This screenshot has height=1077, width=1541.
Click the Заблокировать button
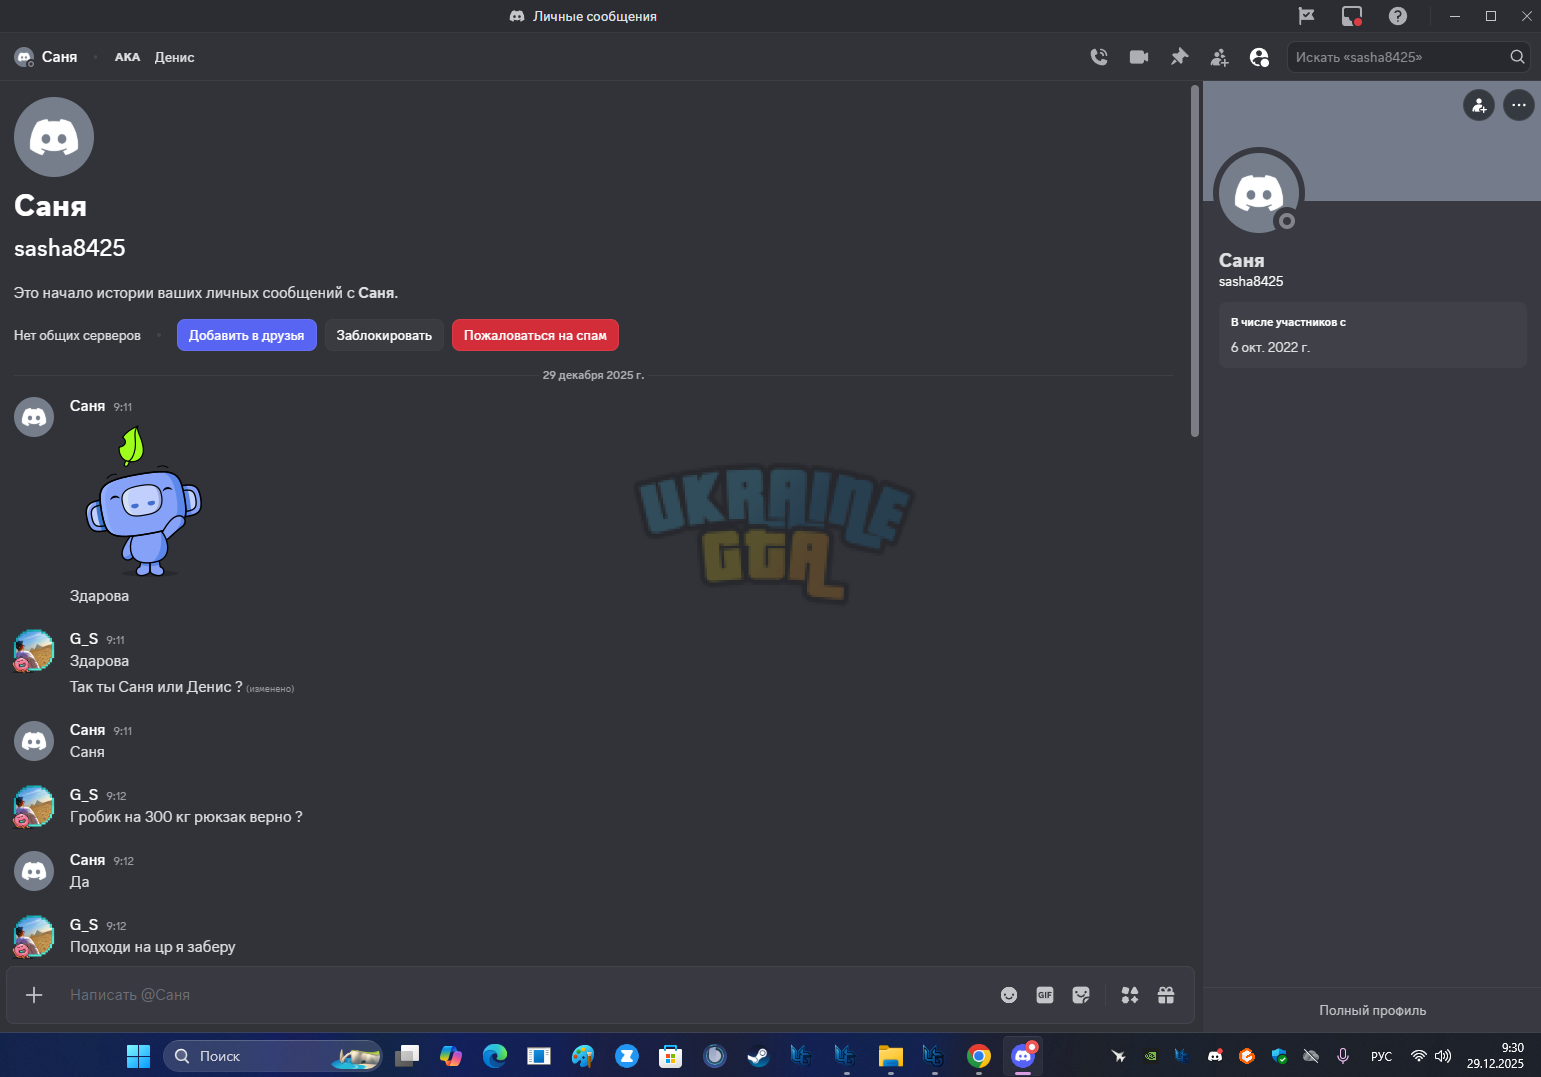[384, 335]
